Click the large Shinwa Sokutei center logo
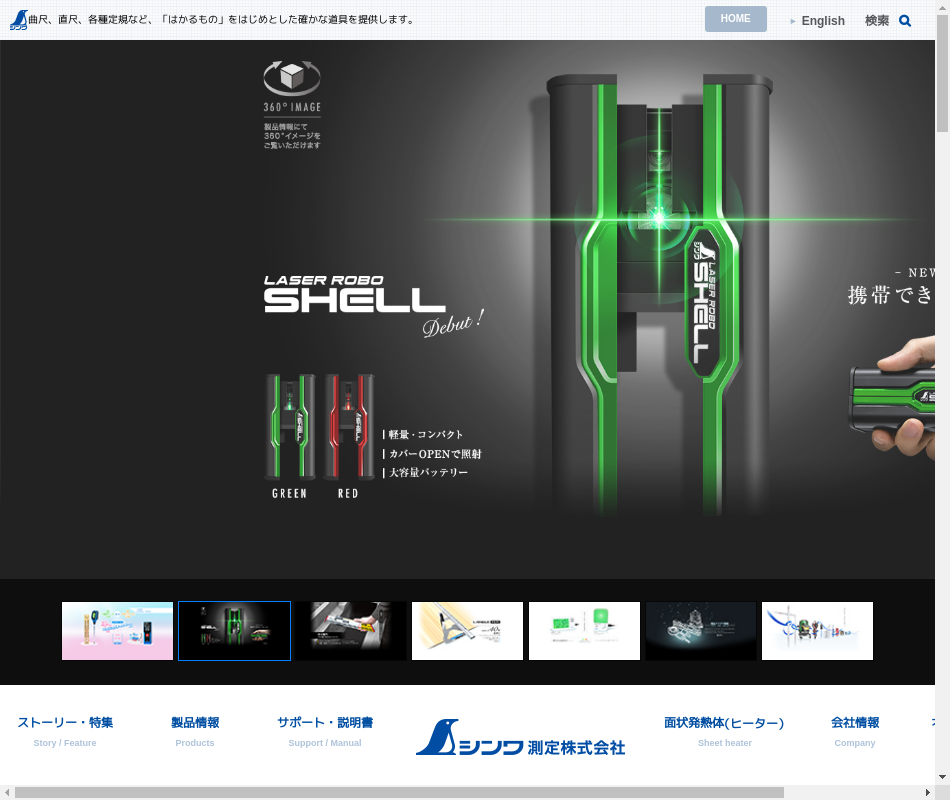This screenshot has width=950, height=800. (x=520, y=738)
